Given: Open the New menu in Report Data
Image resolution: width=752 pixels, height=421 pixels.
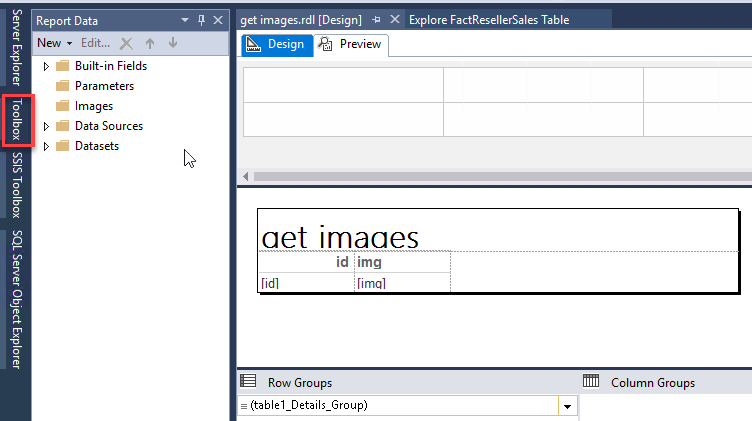Looking at the screenshot, I should (54, 43).
